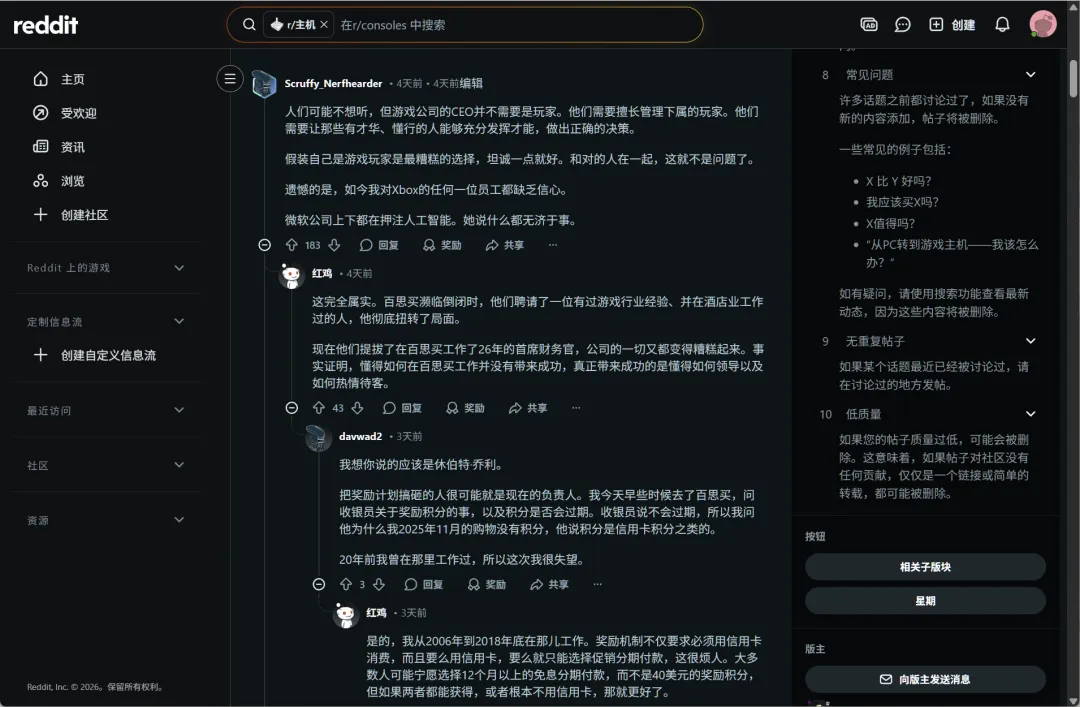Collapse the davwad2 comment thread

coord(319,584)
